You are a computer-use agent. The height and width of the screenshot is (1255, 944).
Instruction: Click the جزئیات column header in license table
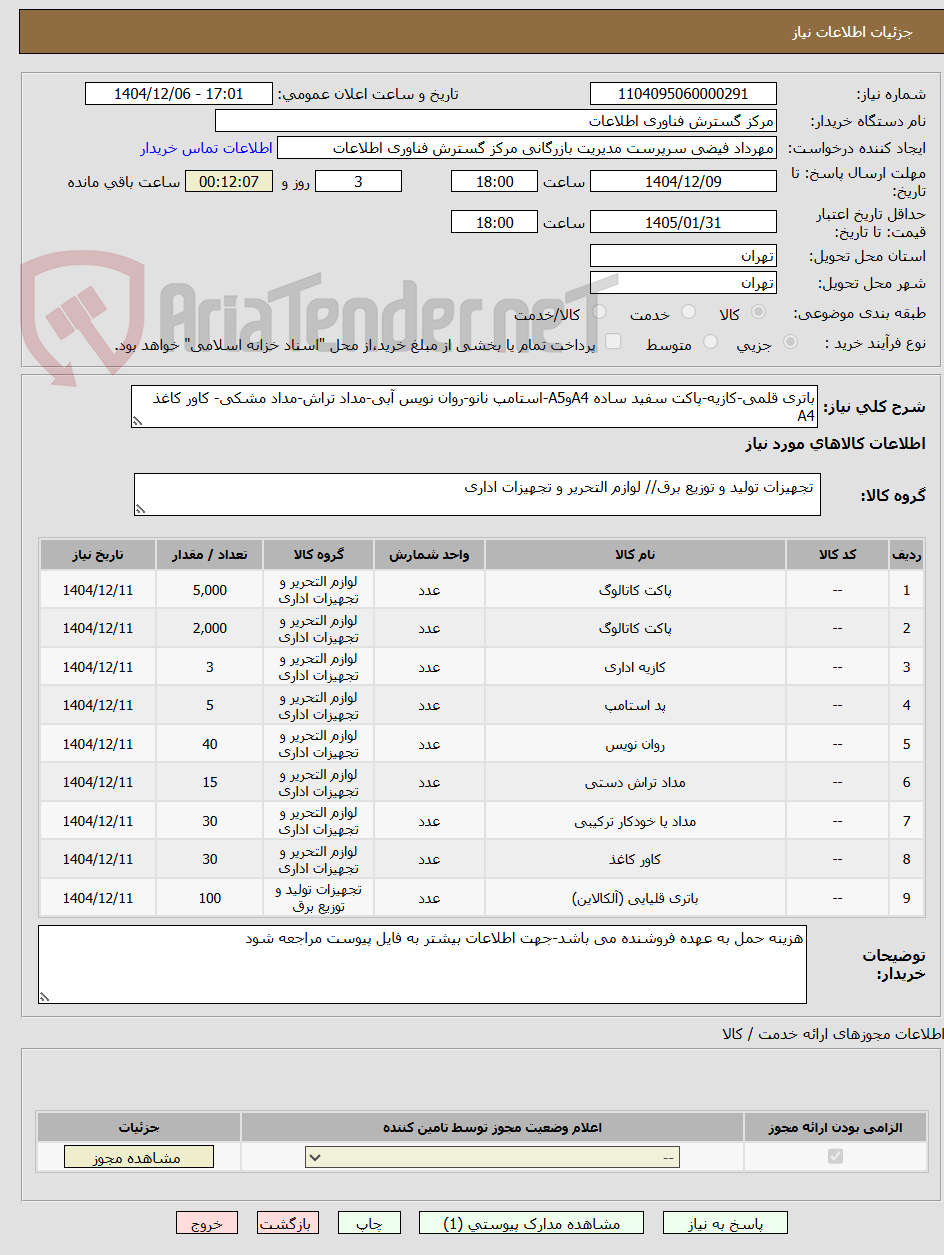click(138, 1127)
